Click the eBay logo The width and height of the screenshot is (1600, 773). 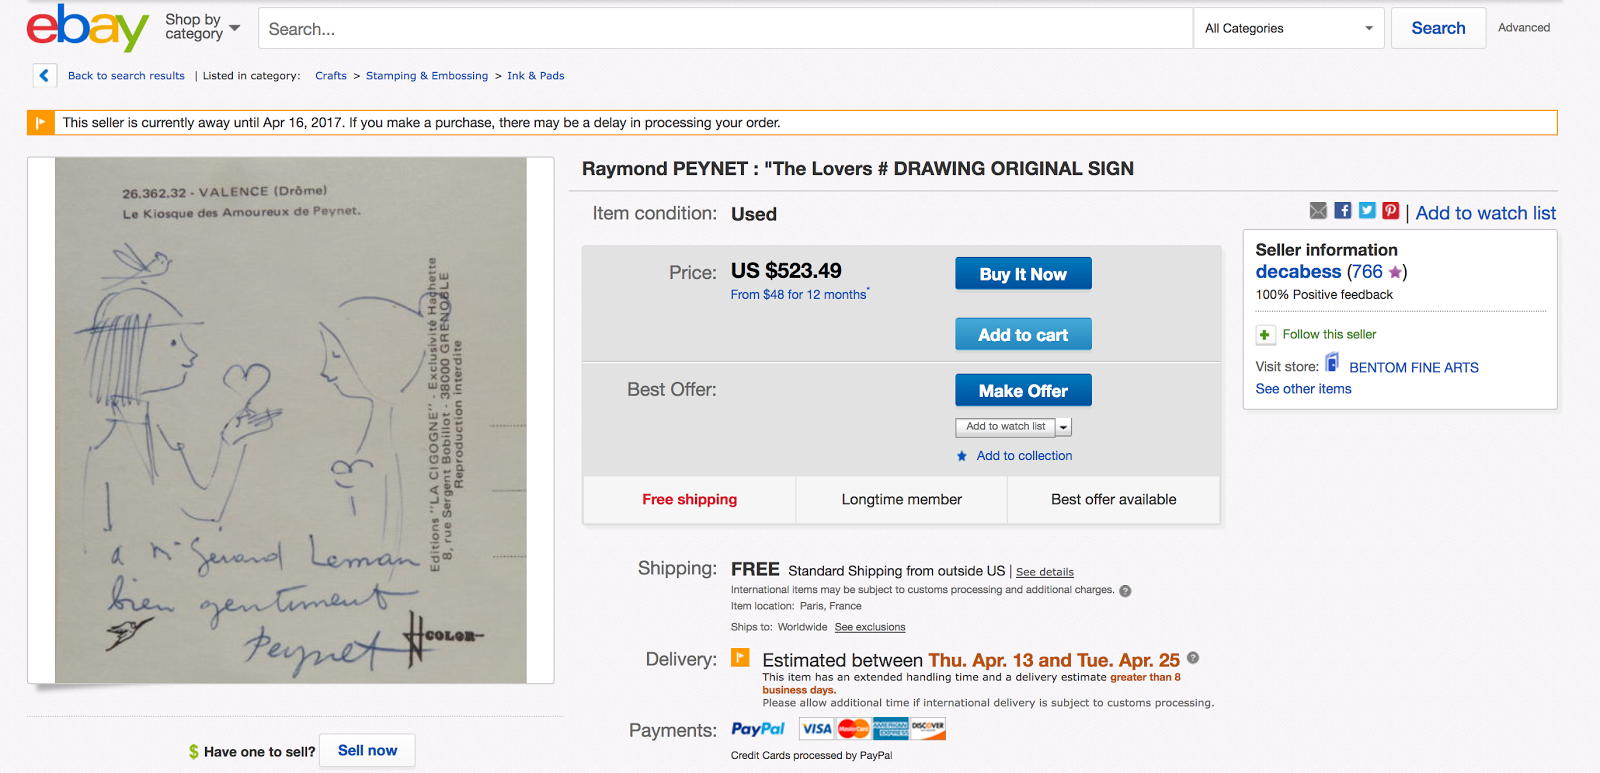88,27
